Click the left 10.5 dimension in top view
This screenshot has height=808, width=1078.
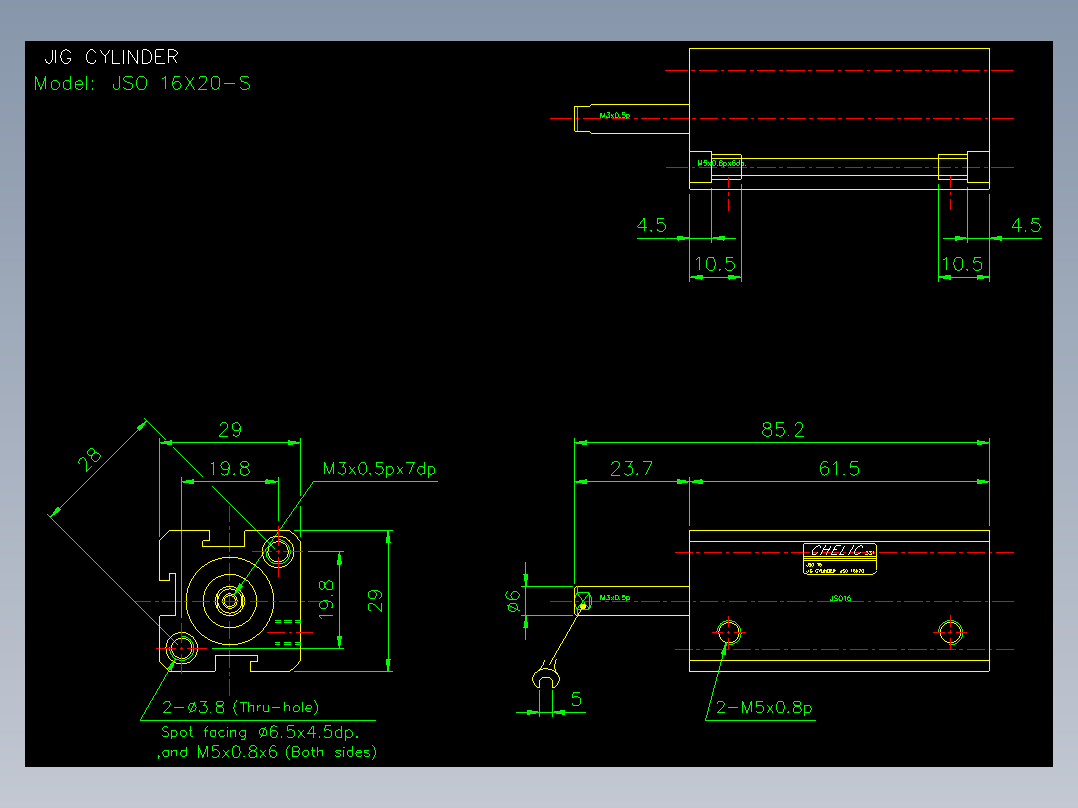pyautogui.click(x=715, y=264)
